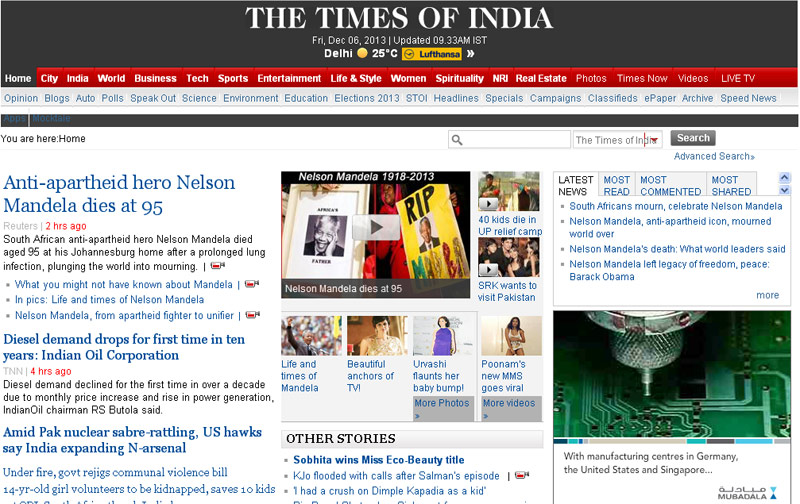Select the Women menu item

pos(408,78)
